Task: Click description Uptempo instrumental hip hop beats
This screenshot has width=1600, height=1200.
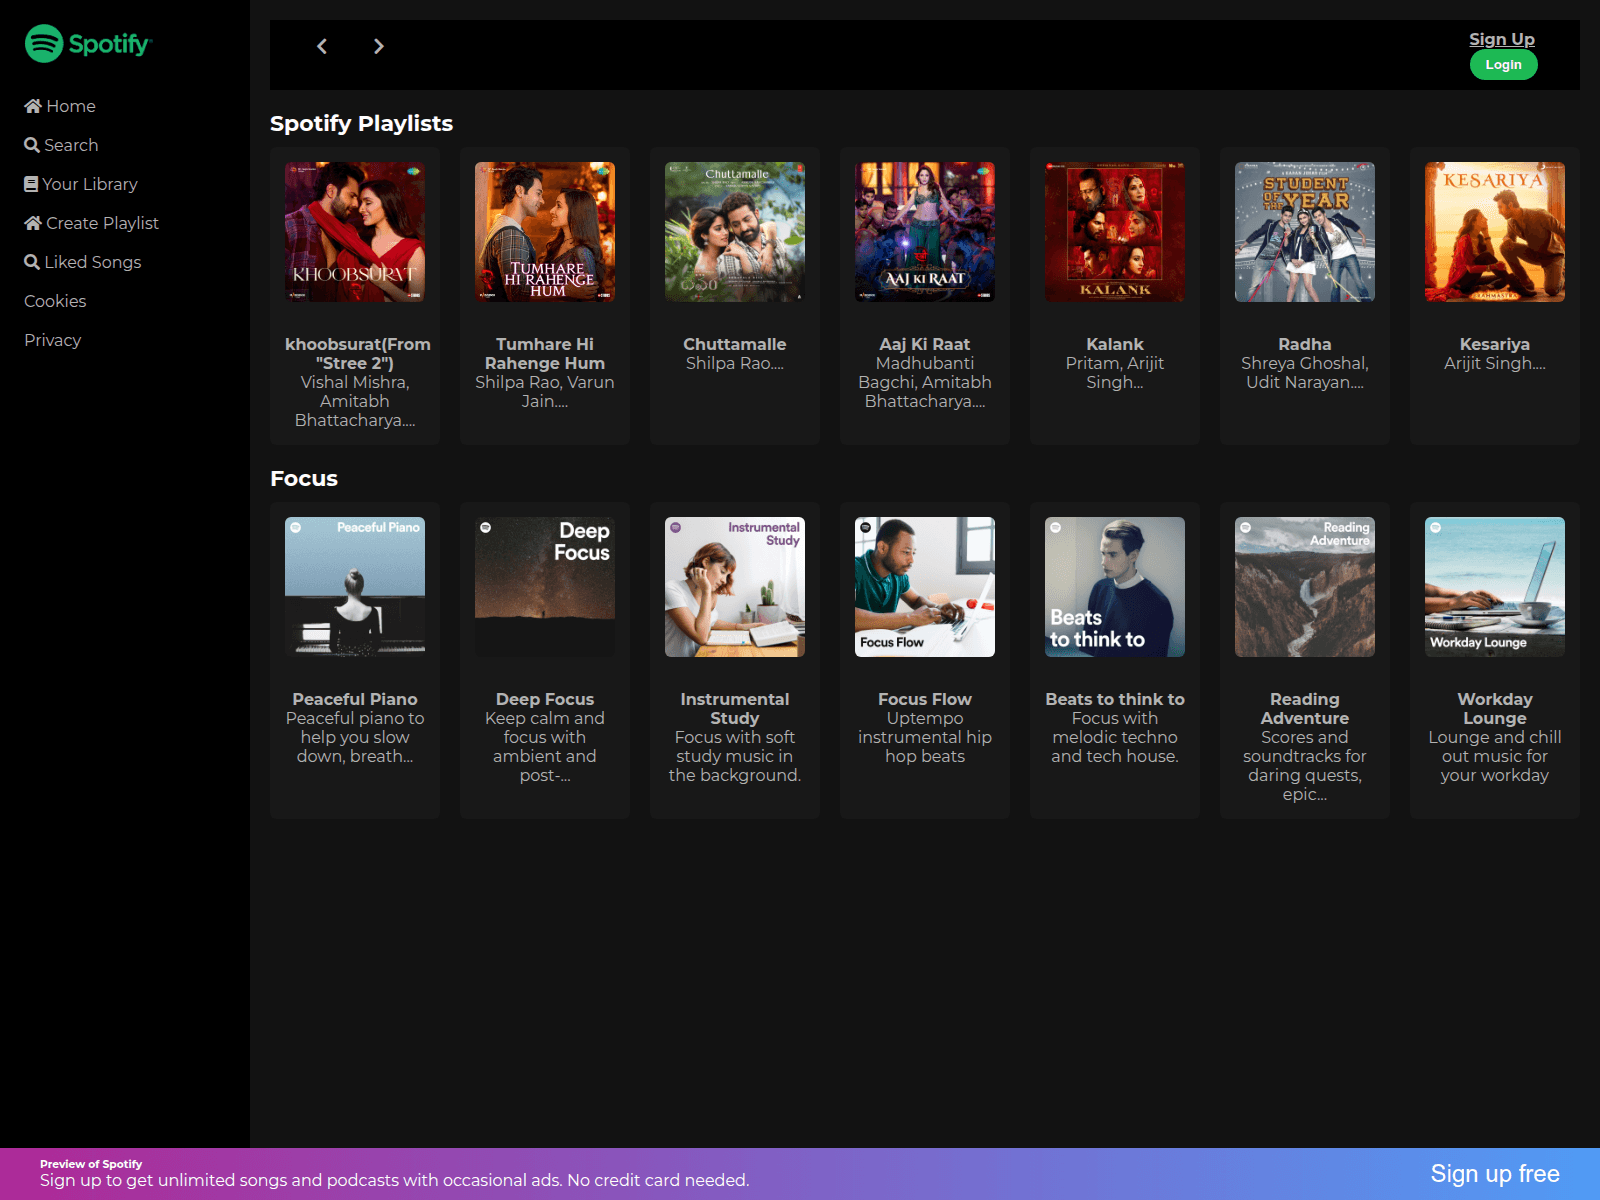Action: [925, 737]
